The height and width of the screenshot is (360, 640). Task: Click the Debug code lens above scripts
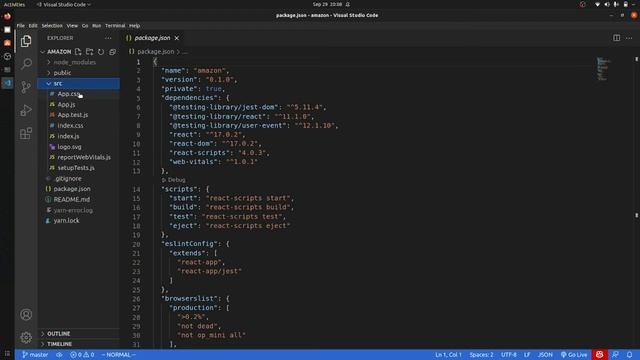(x=173, y=180)
